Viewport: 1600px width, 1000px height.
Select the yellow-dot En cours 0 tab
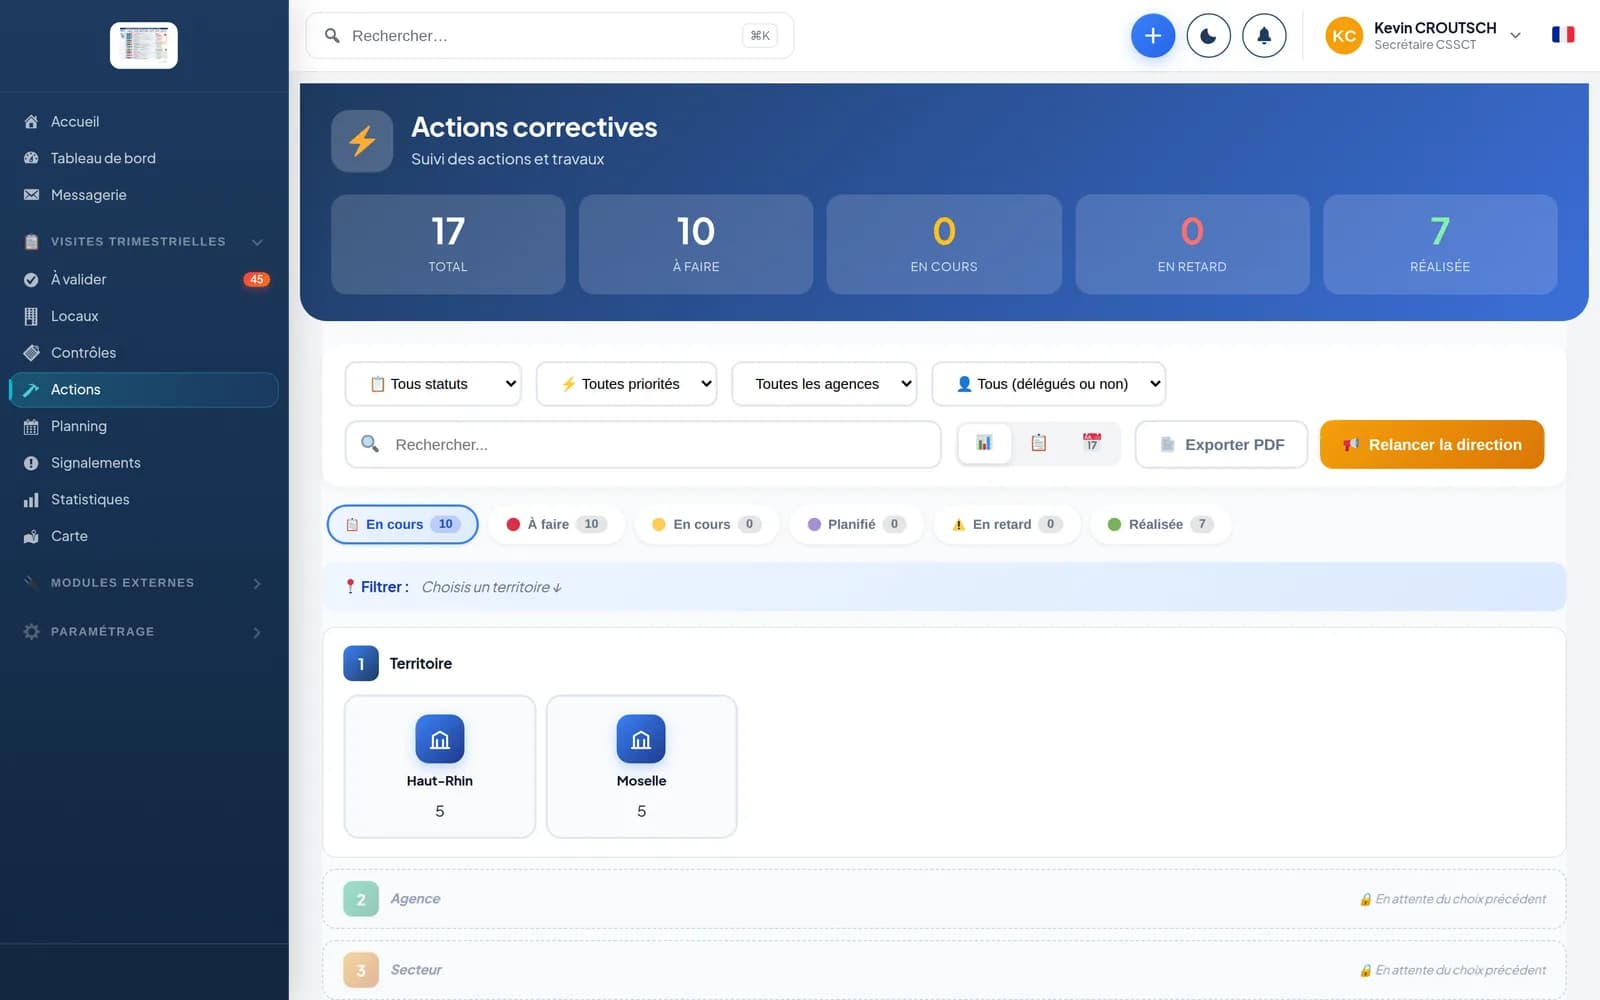(x=706, y=524)
